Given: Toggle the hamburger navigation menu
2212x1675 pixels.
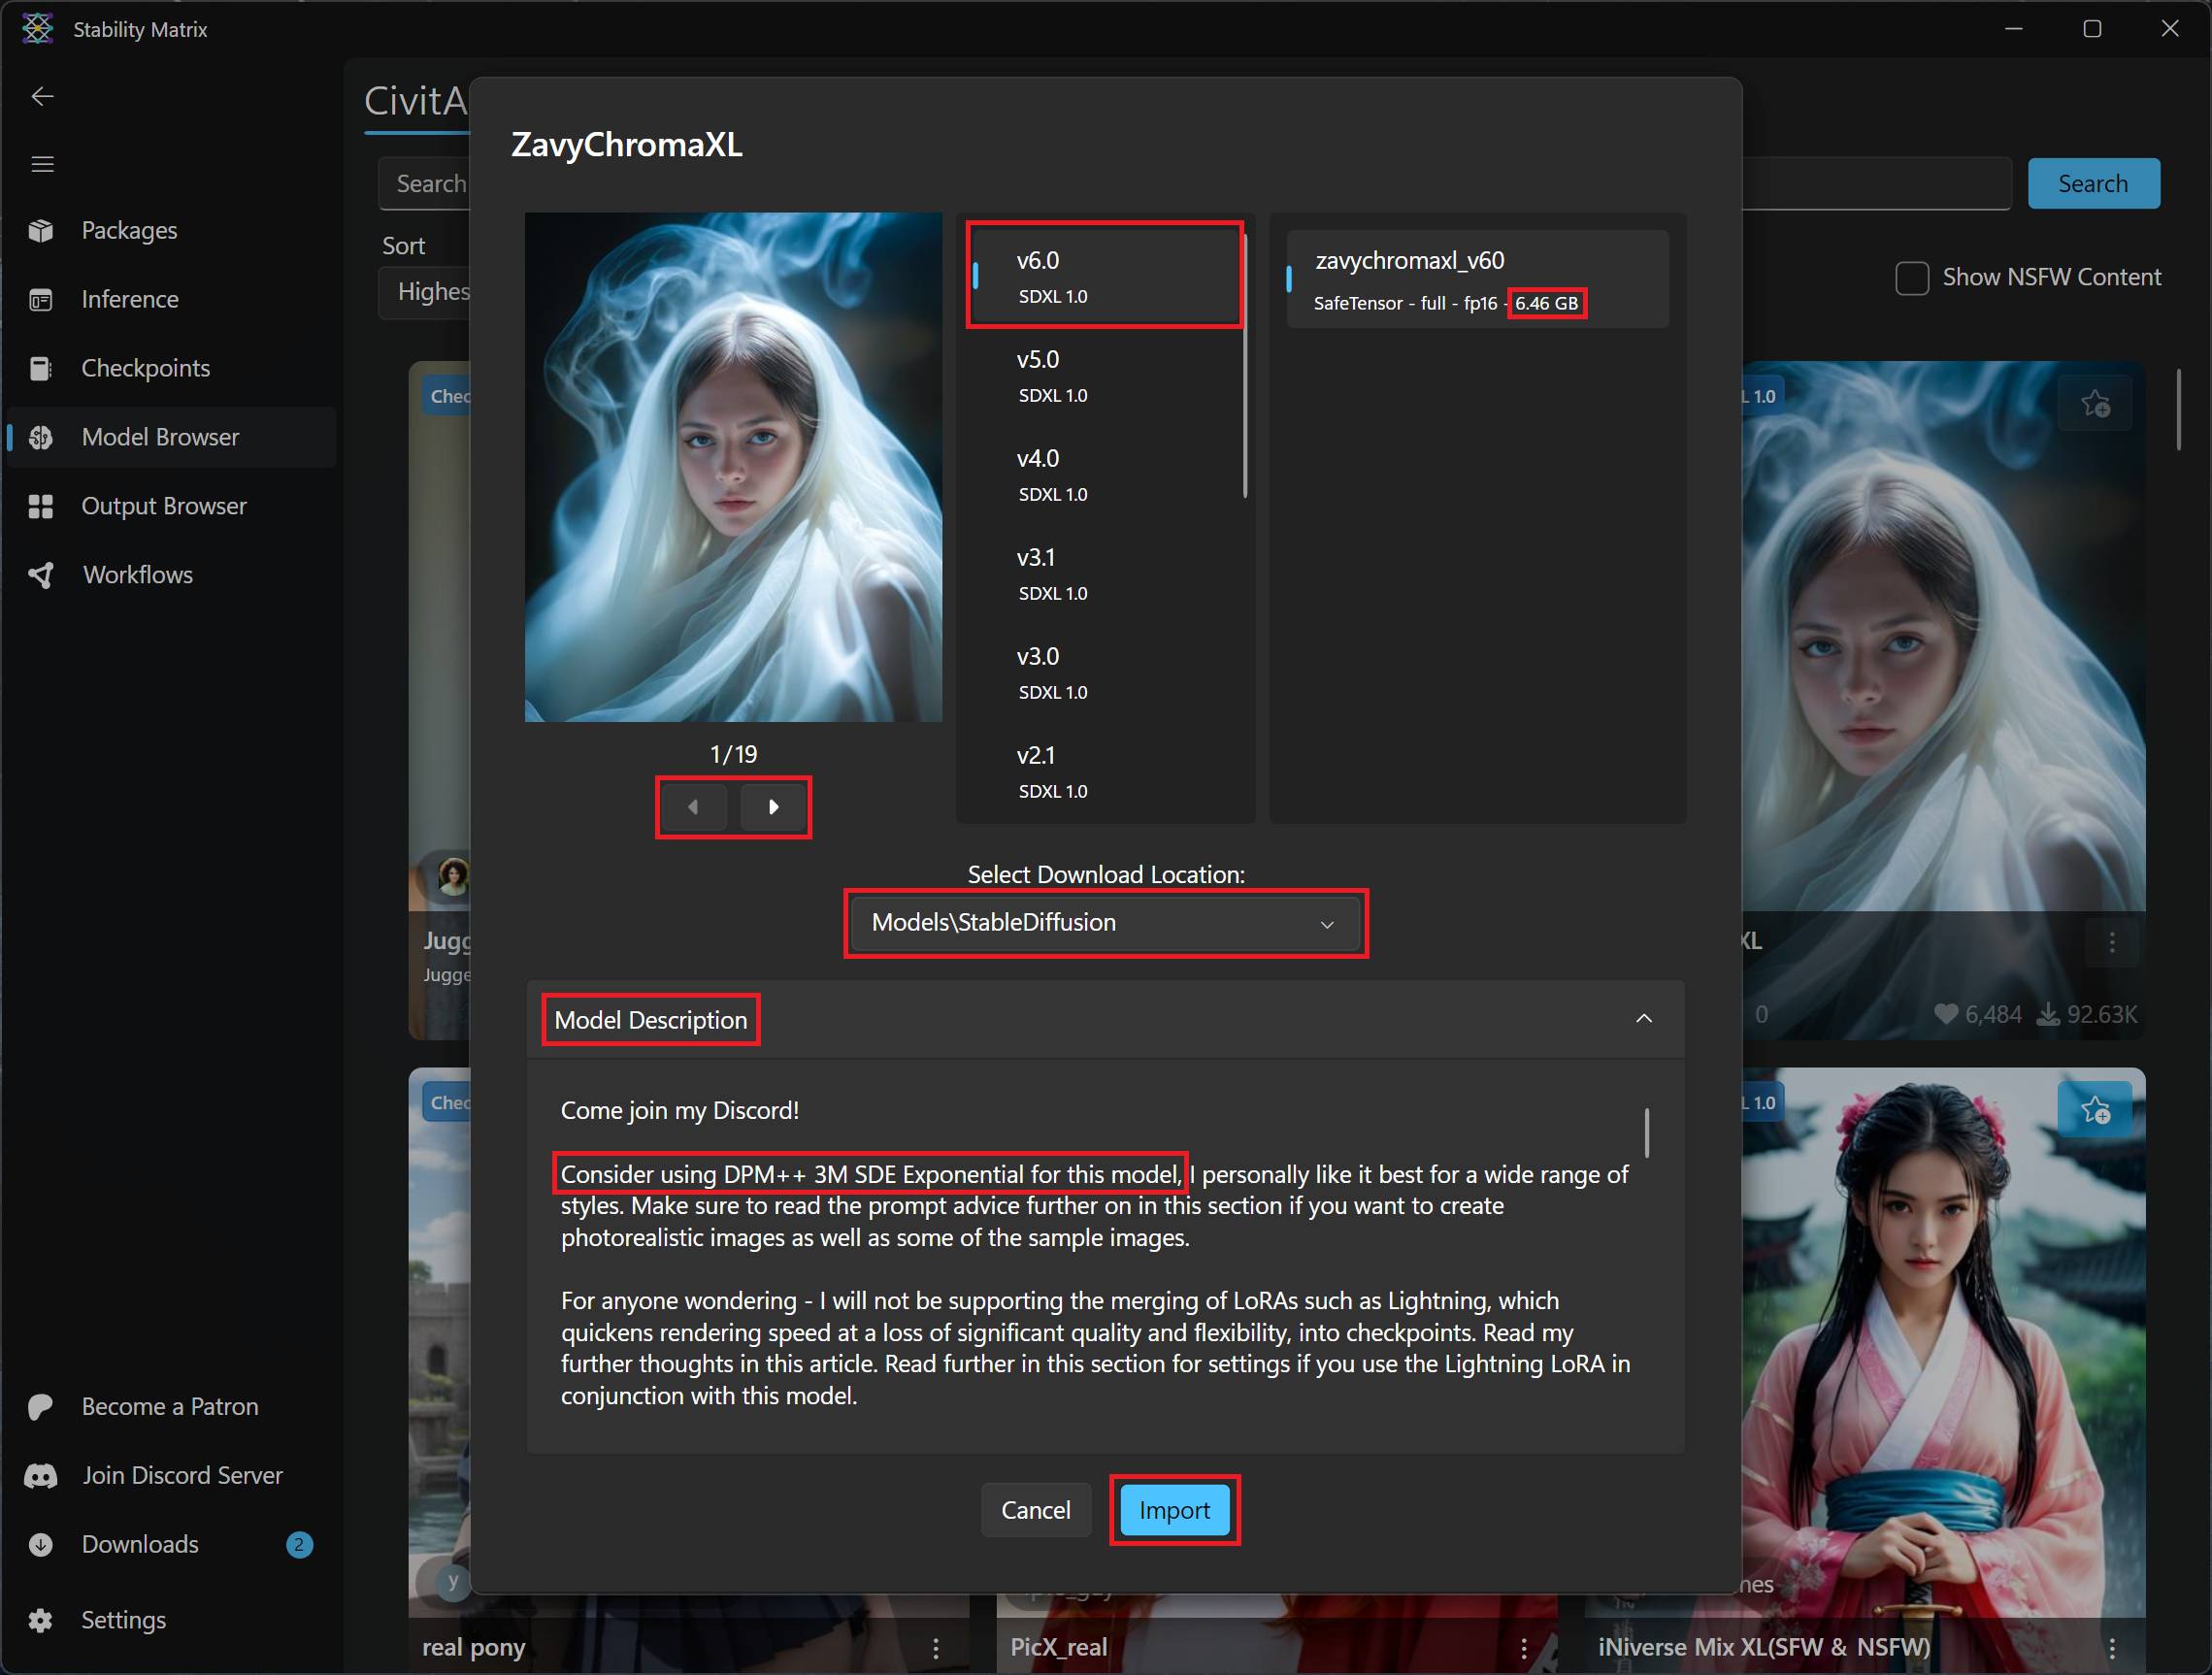Looking at the screenshot, I should tap(42, 164).
